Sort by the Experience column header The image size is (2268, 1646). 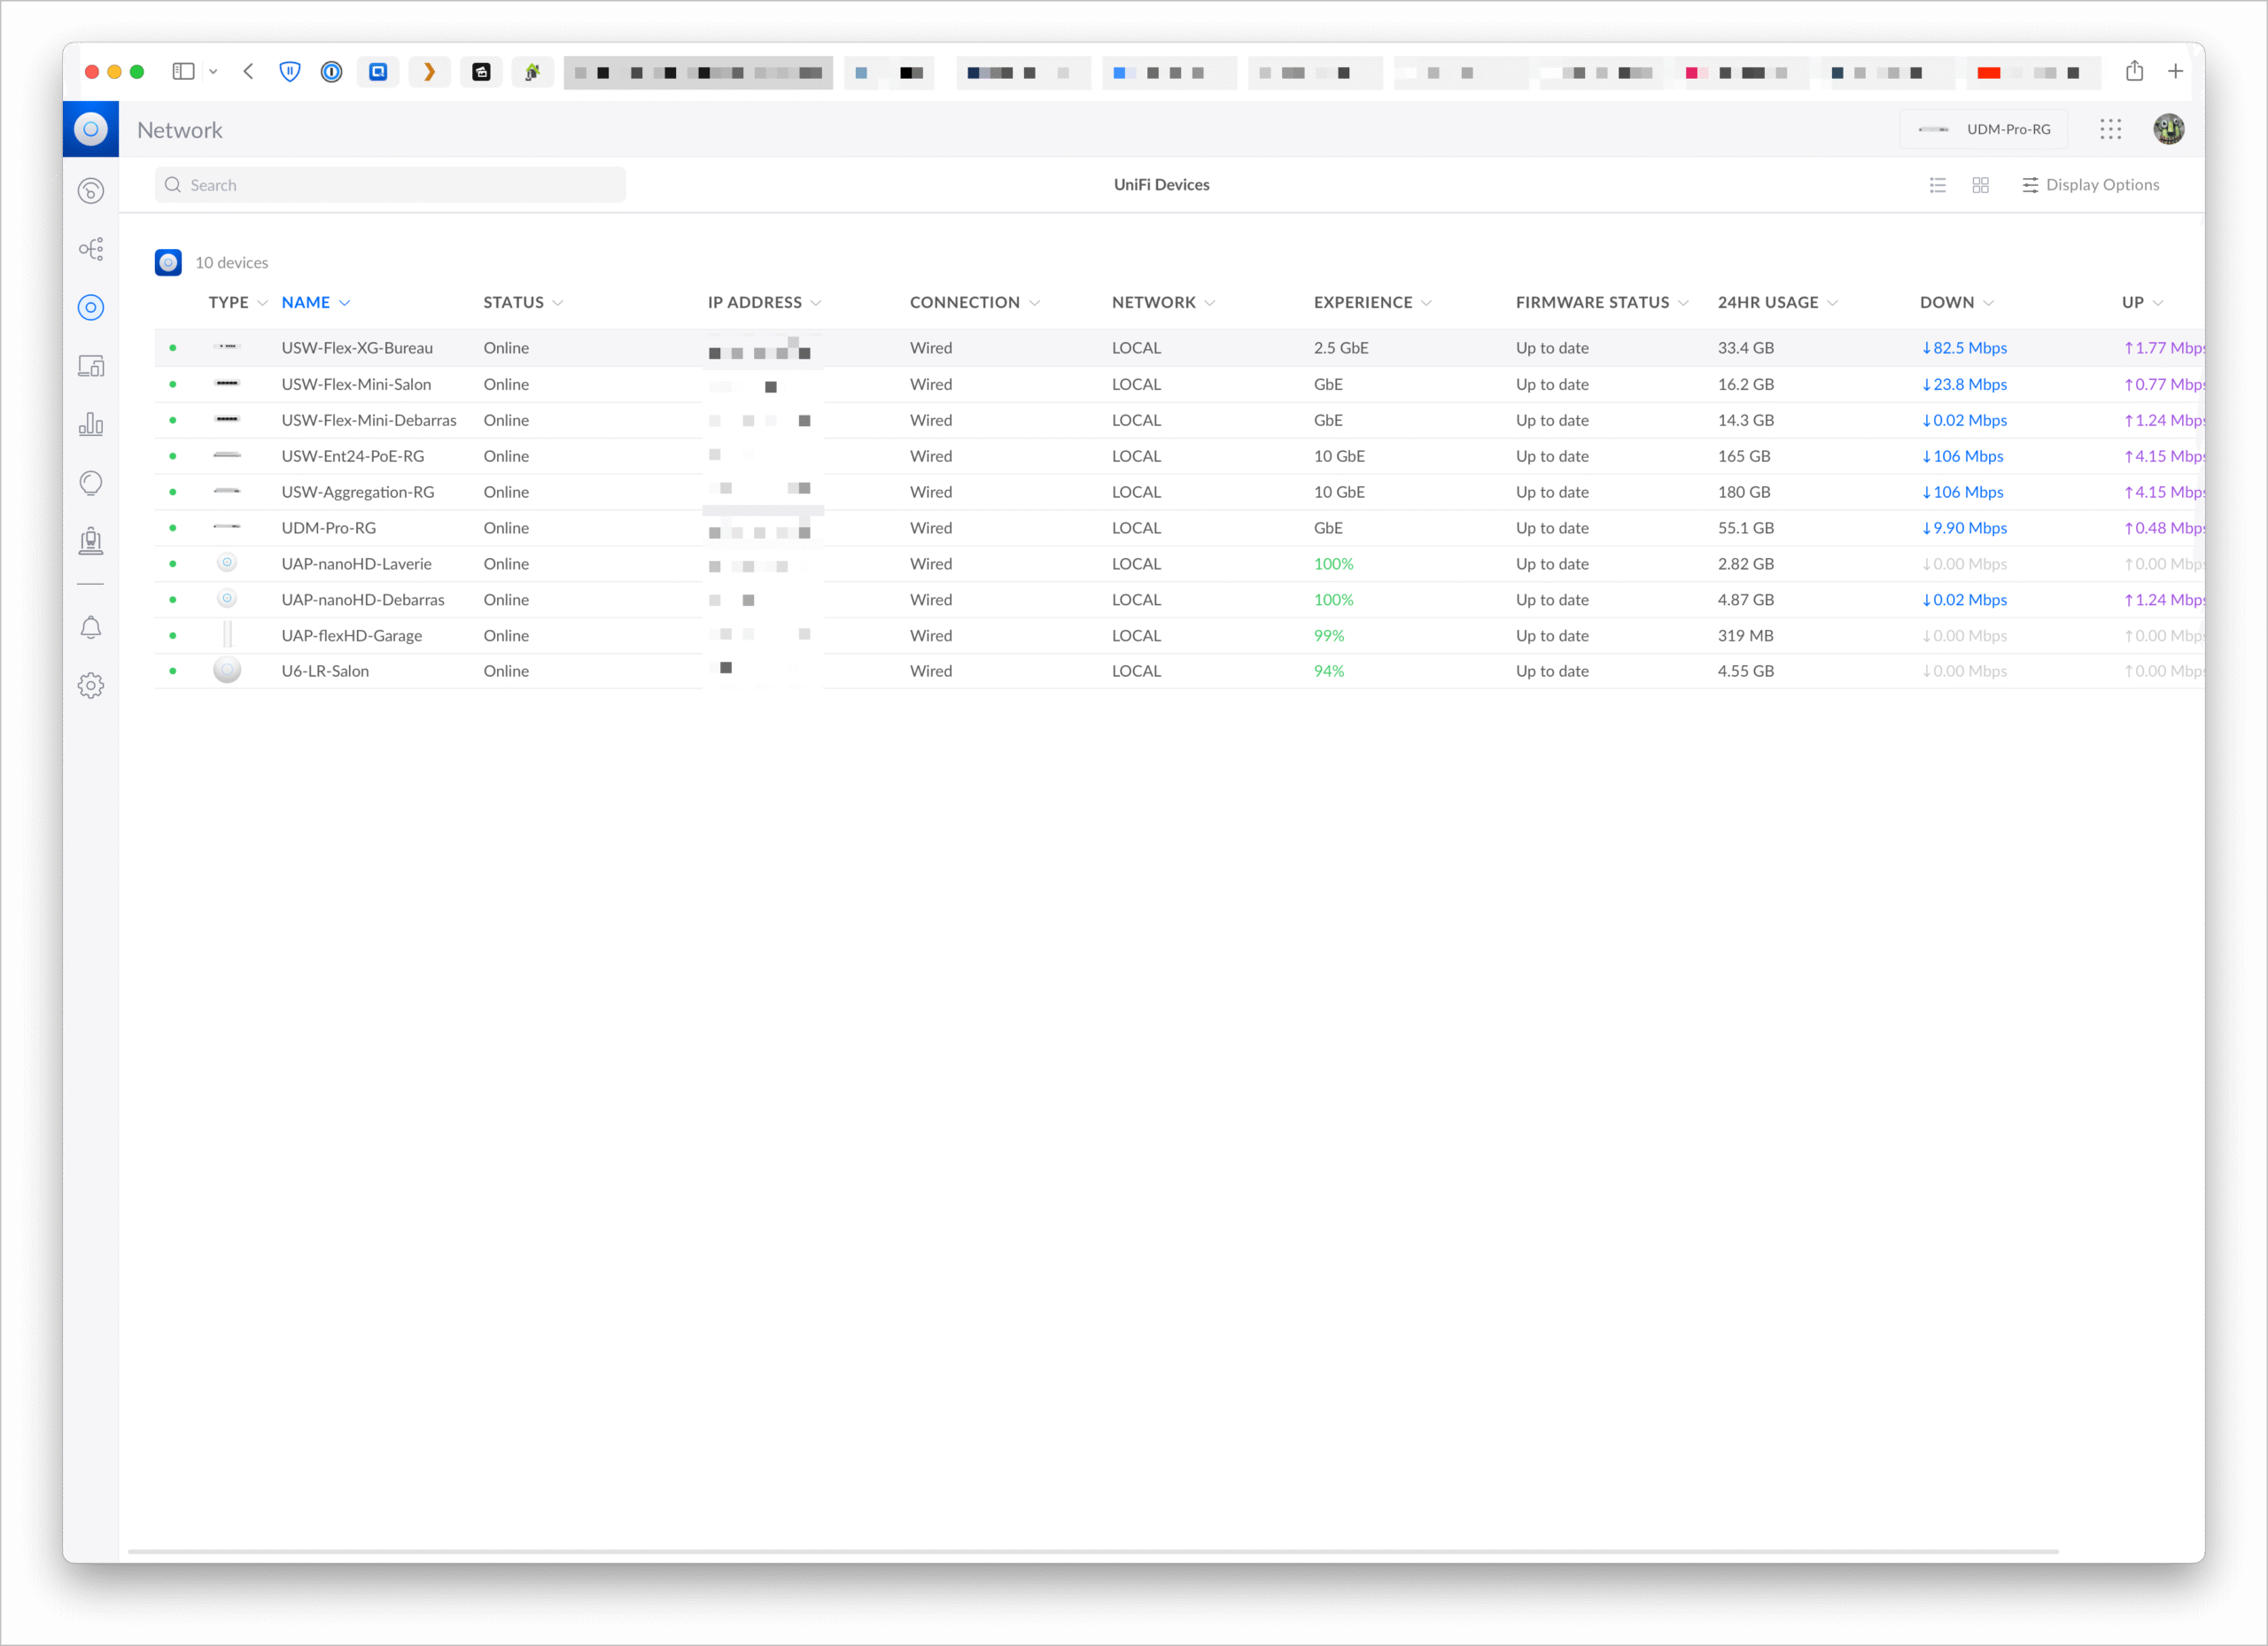(x=1362, y=302)
